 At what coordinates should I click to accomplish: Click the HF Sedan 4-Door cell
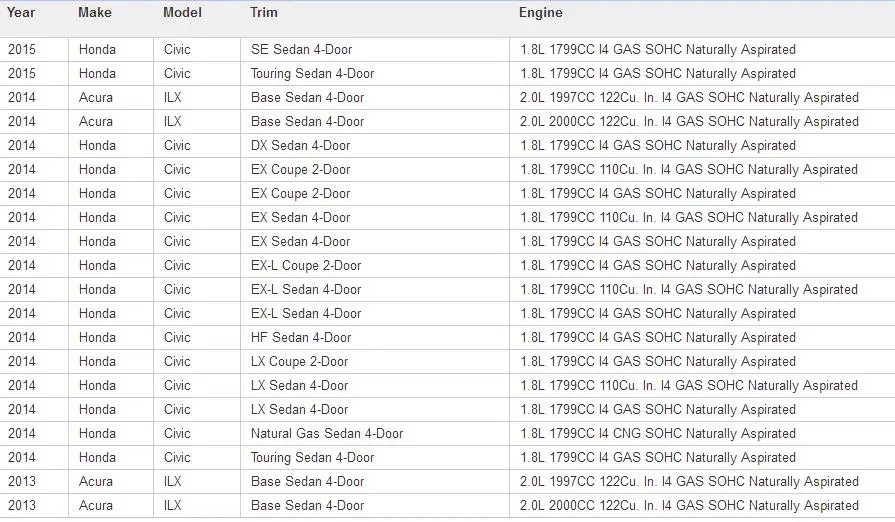point(374,338)
